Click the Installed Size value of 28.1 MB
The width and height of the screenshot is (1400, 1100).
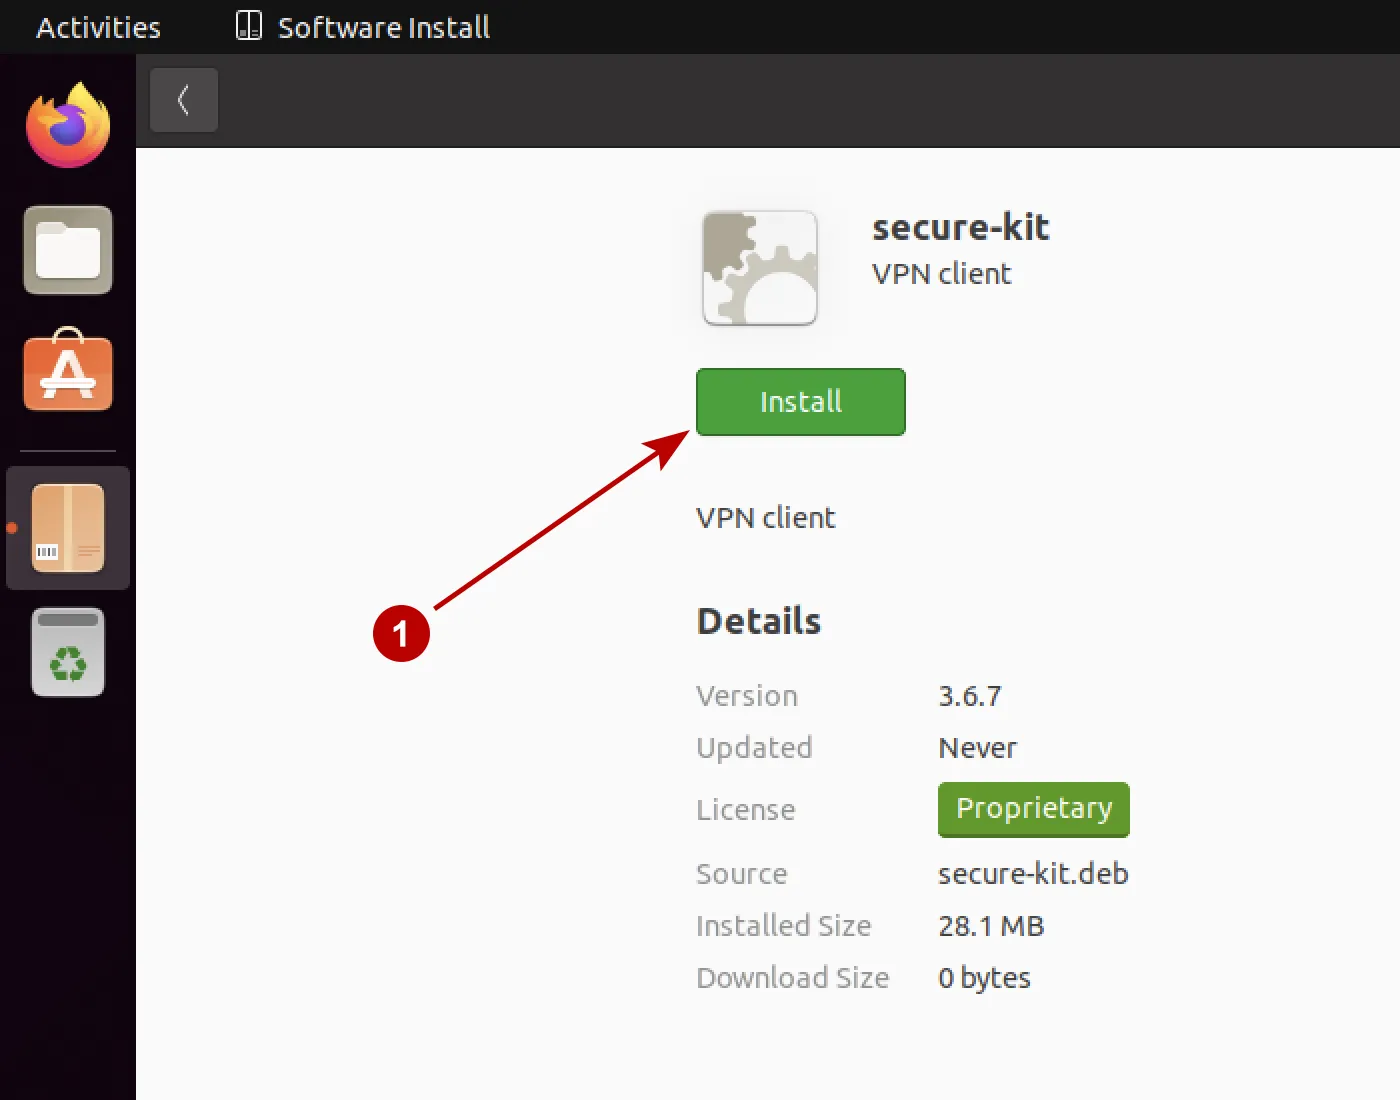(x=991, y=925)
